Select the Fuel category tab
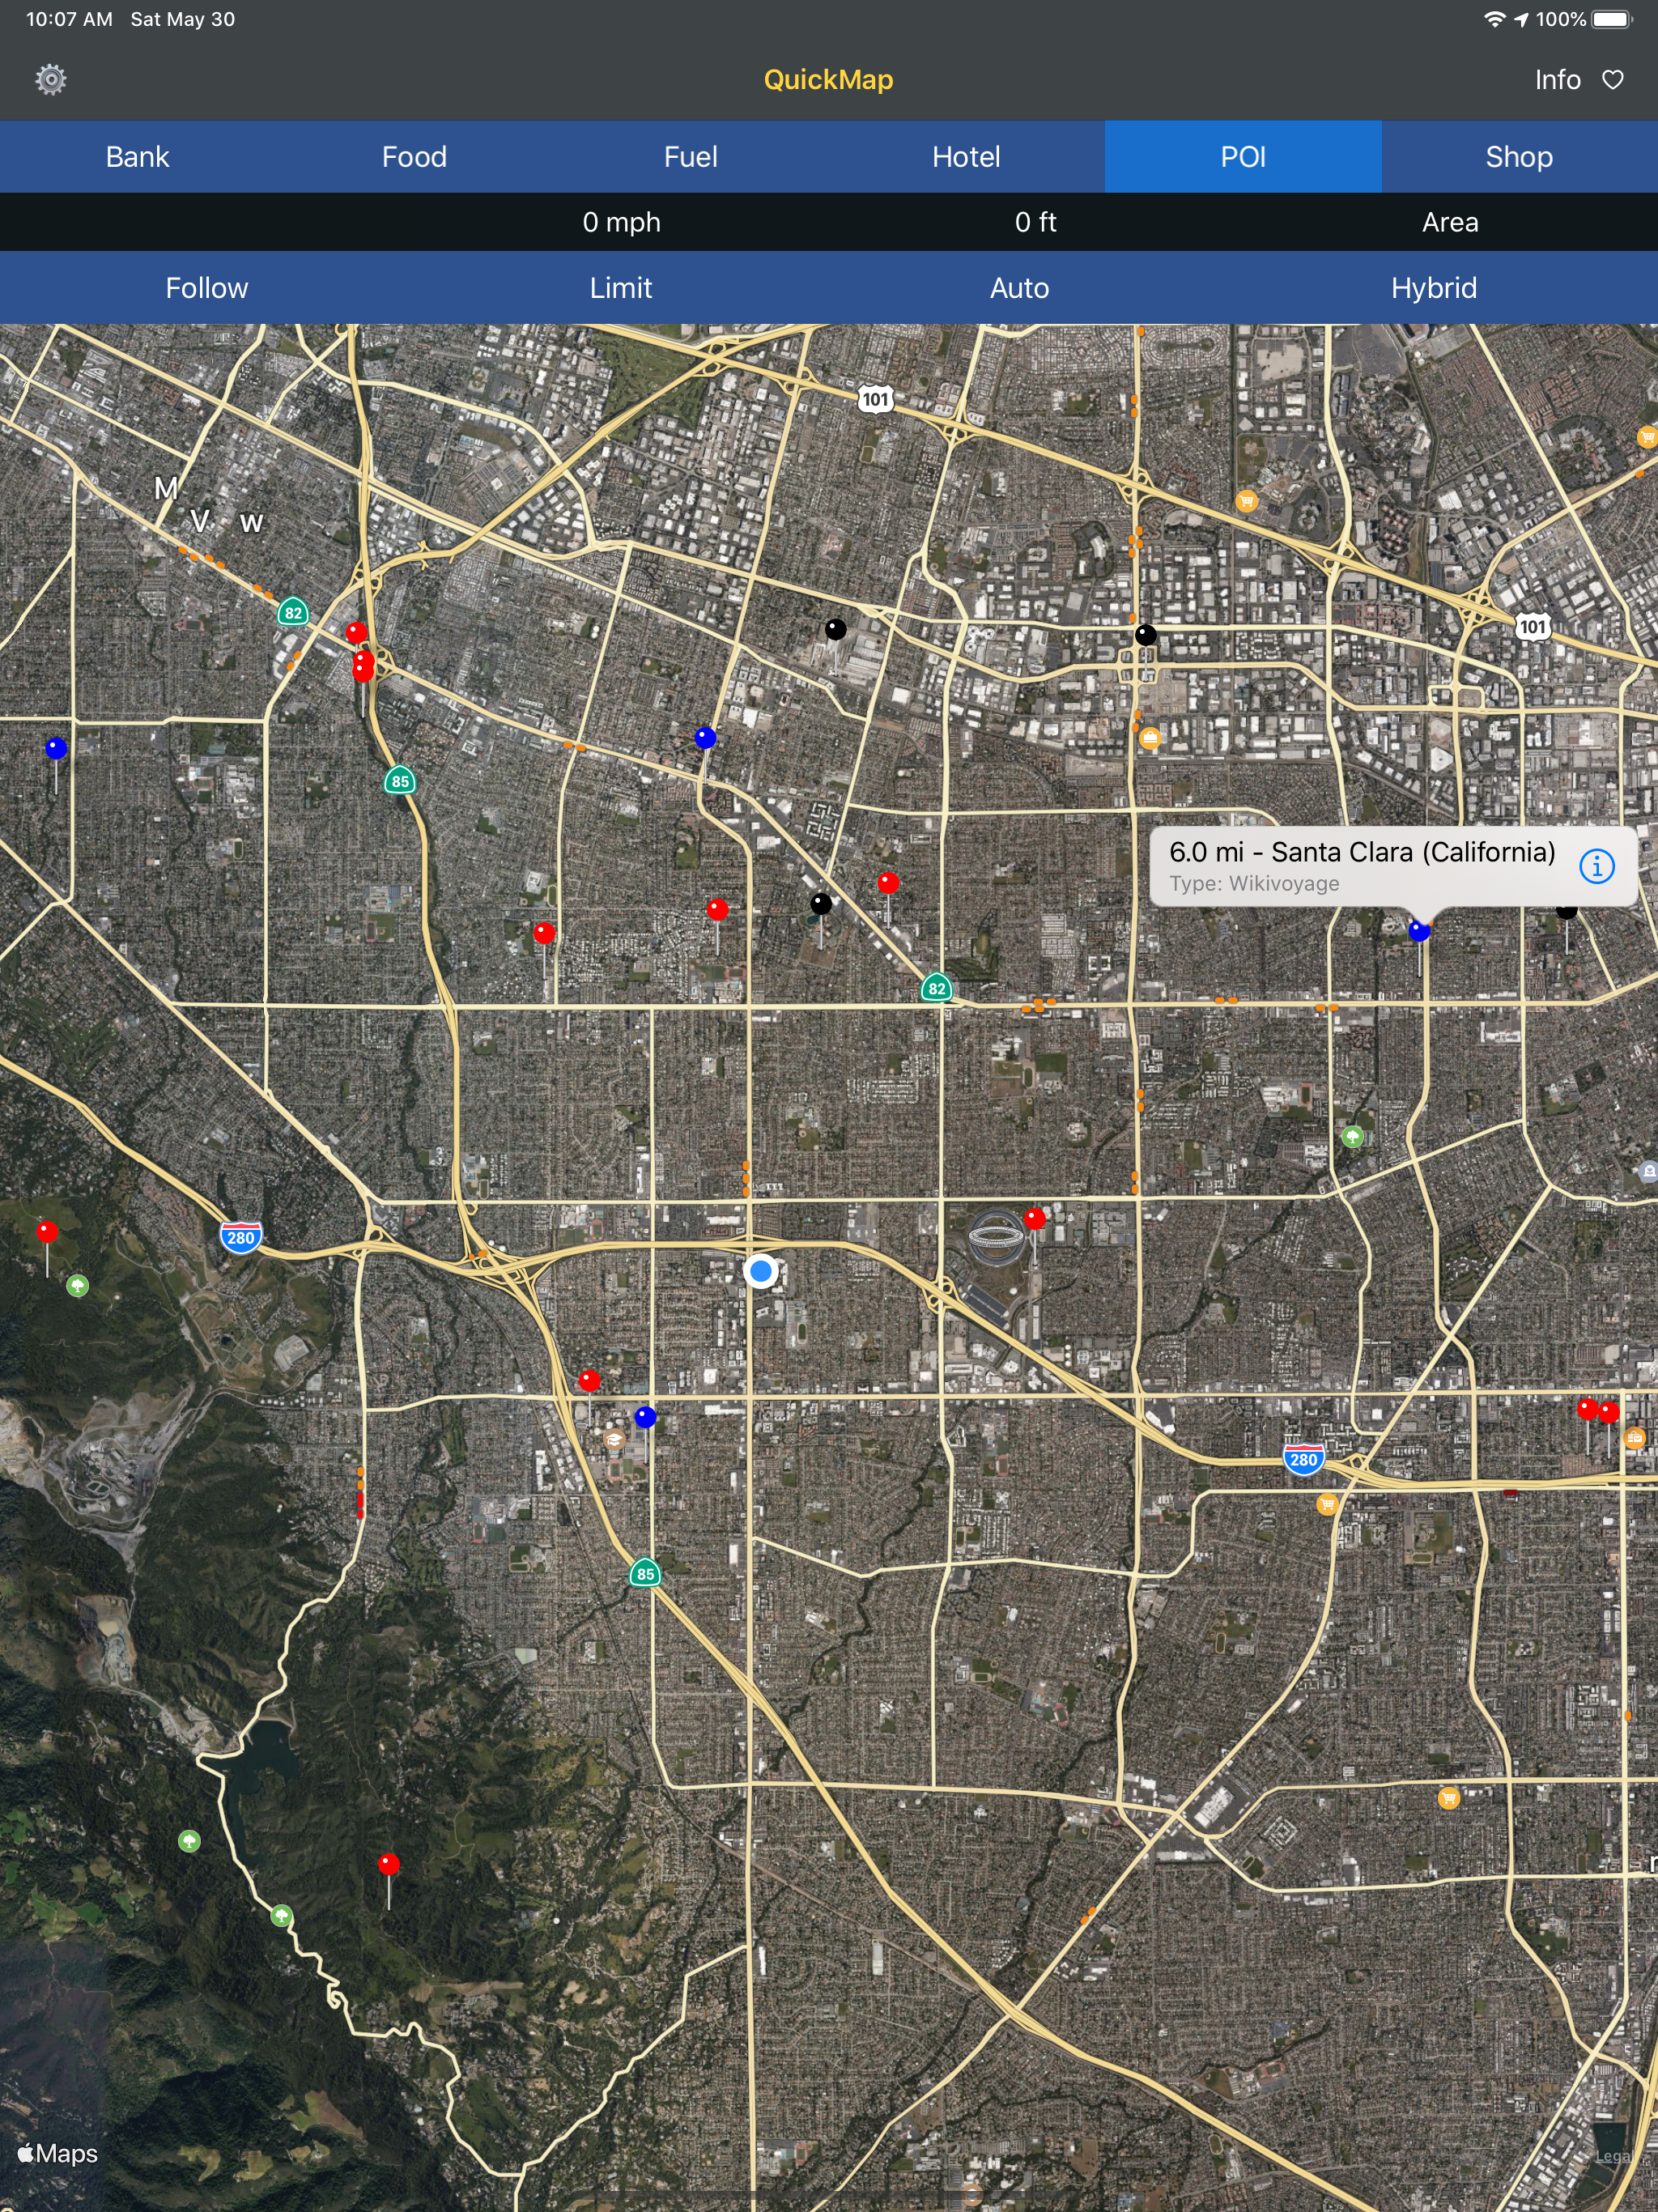The height and width of the screenshot is (2212, 1658). coord(690,157)
